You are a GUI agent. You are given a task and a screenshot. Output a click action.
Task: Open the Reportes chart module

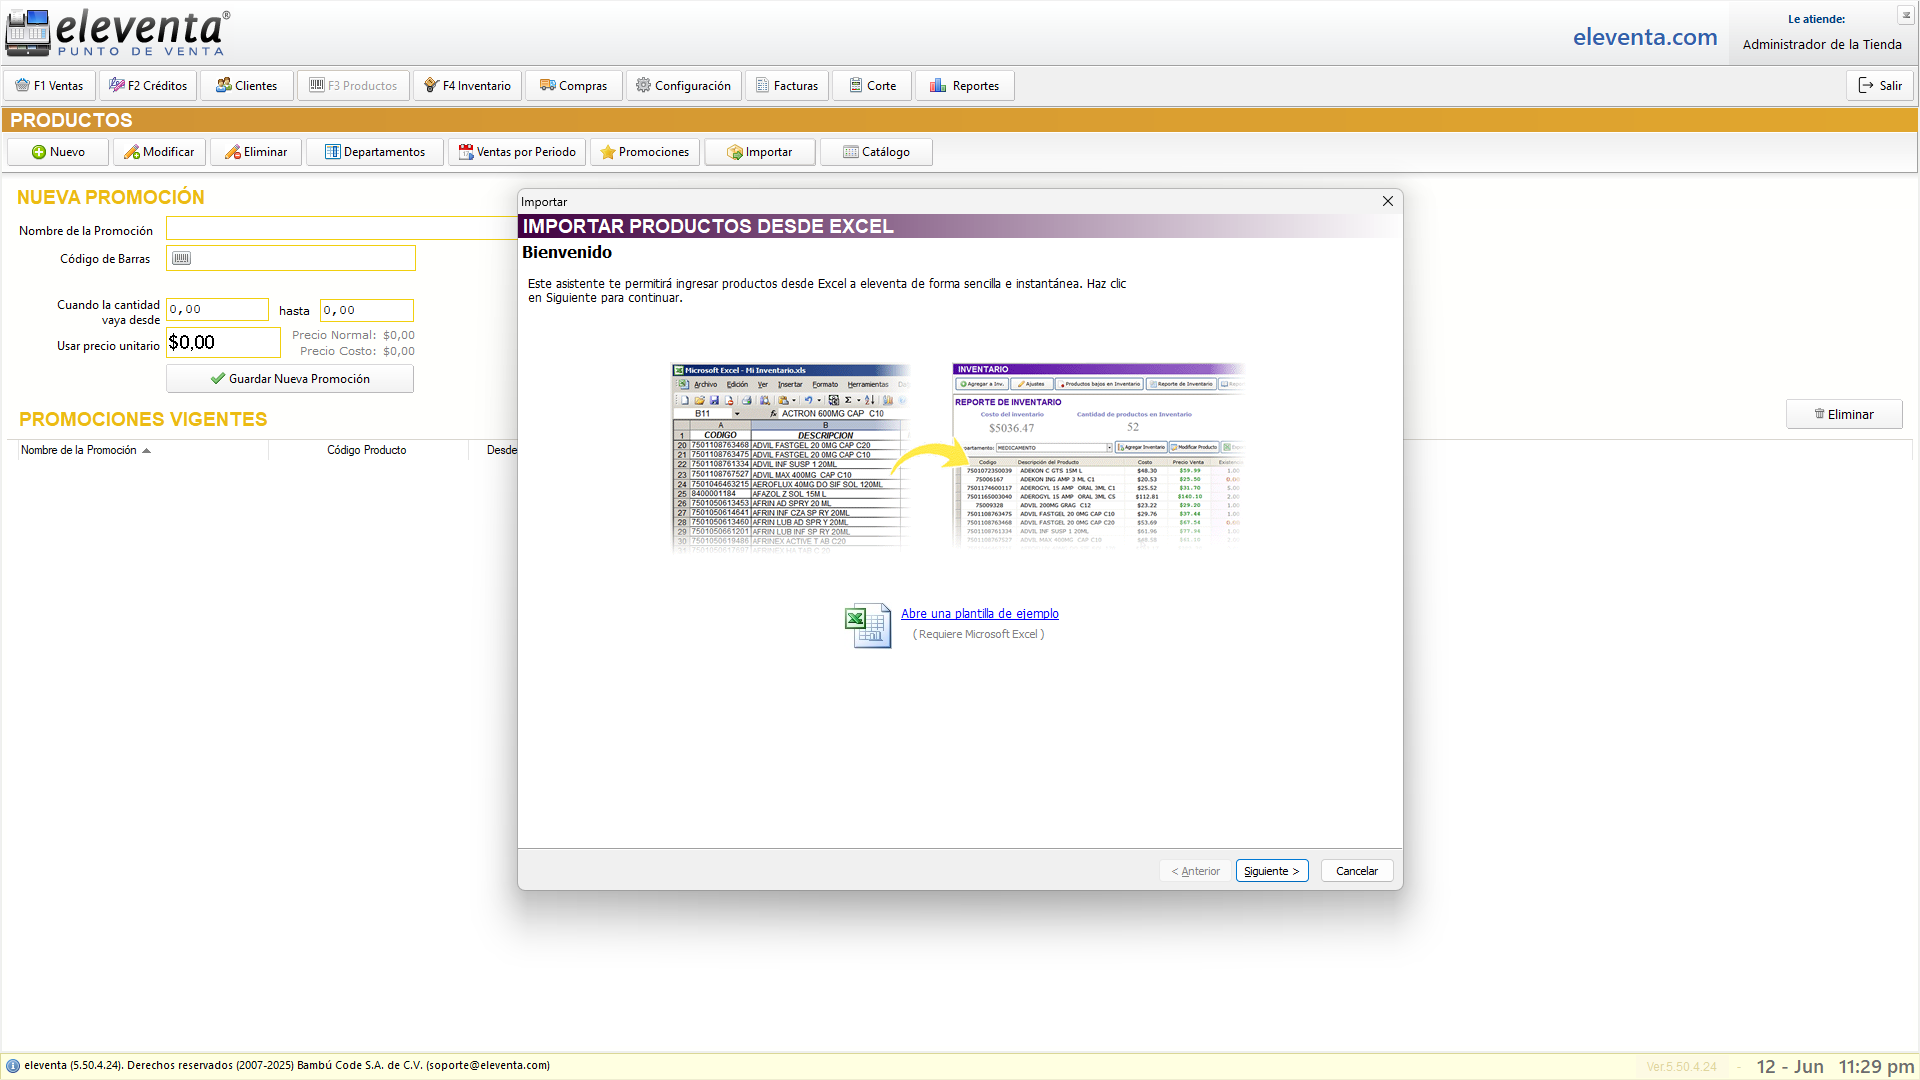(964, 86)
